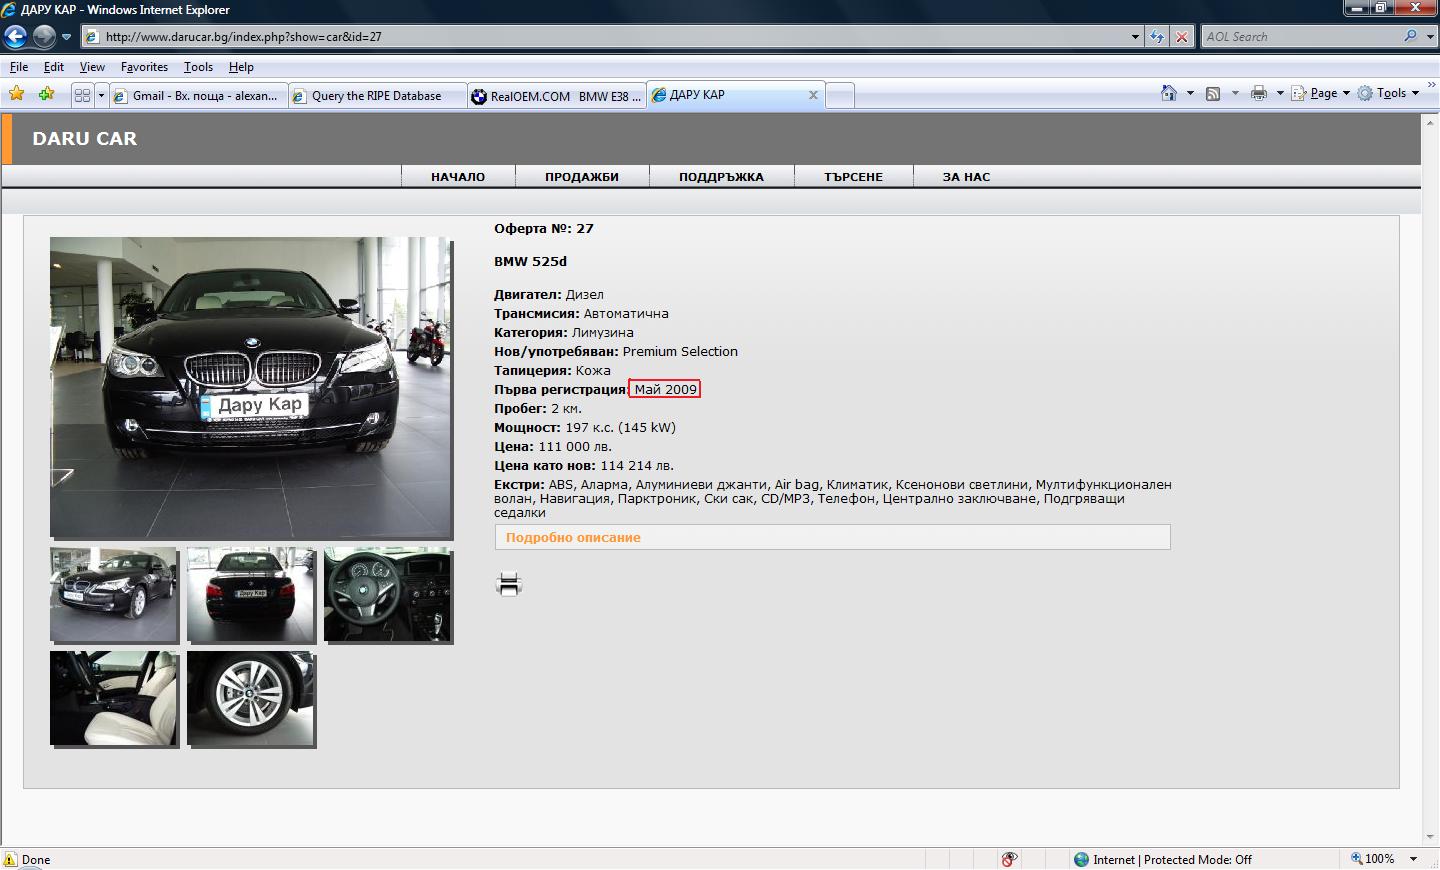Viewport: 1440px width, 870px height.
Task: Open the Help menu
Action: (x=241, y=67)
